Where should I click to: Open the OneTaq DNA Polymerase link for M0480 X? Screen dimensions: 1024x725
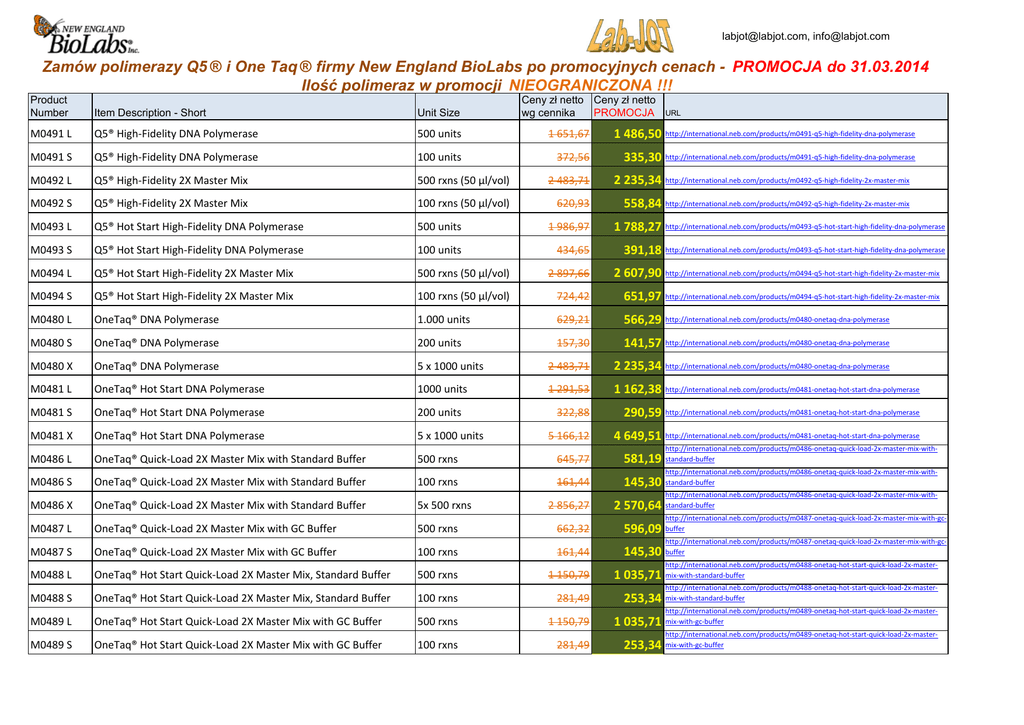(x=776, y=367)
